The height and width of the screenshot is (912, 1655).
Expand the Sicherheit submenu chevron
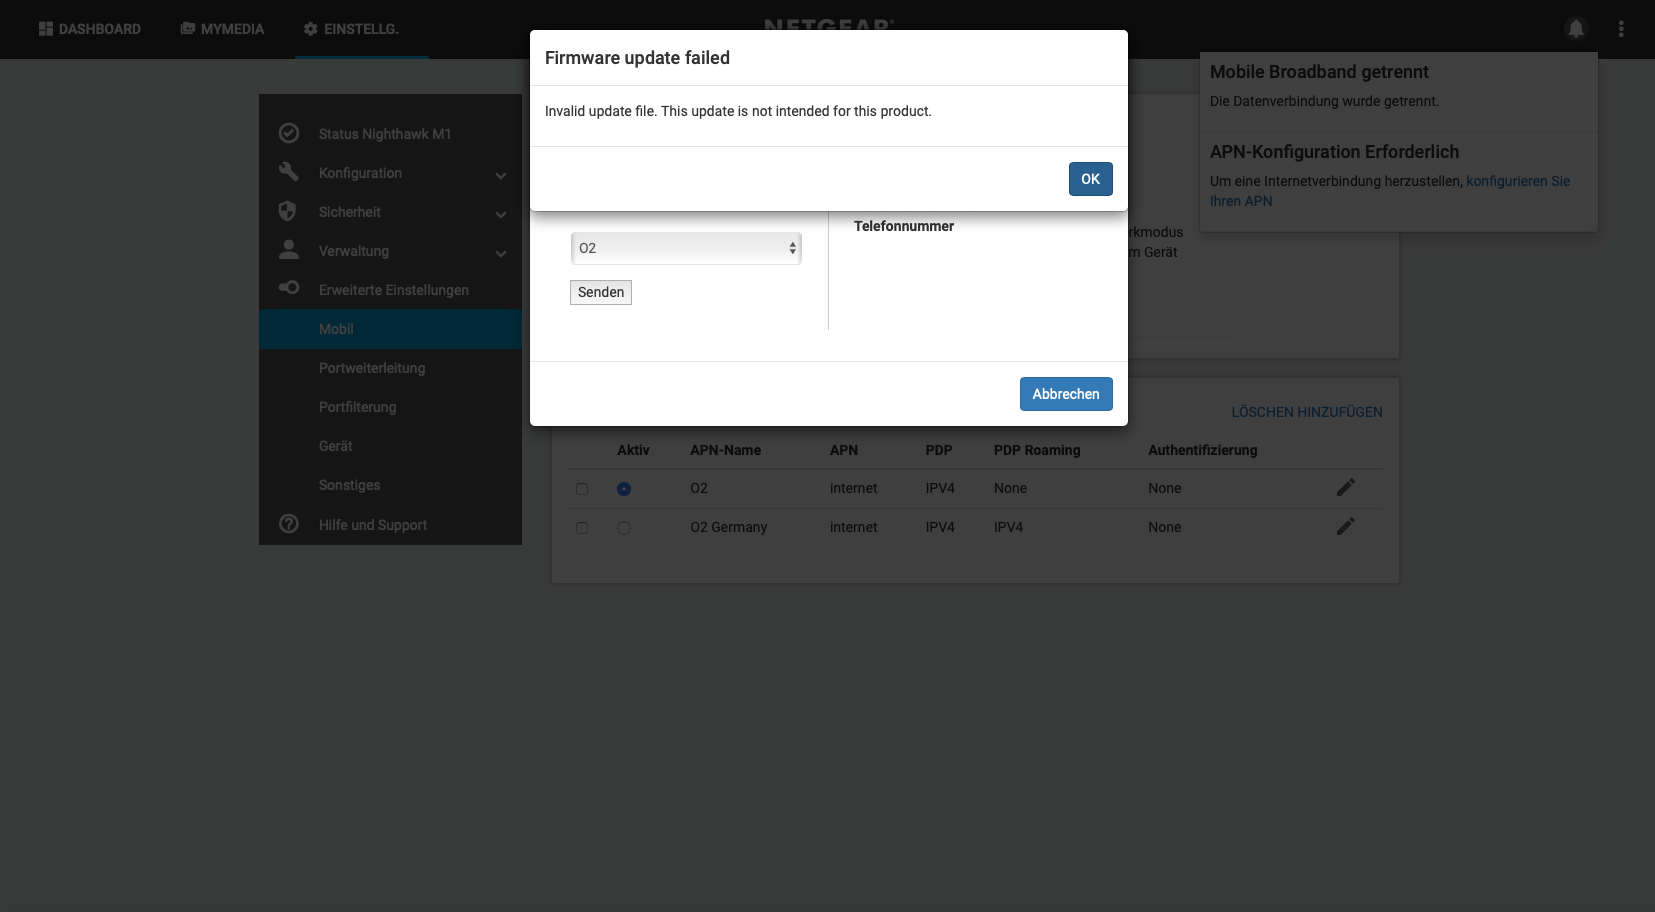point(501,214)
